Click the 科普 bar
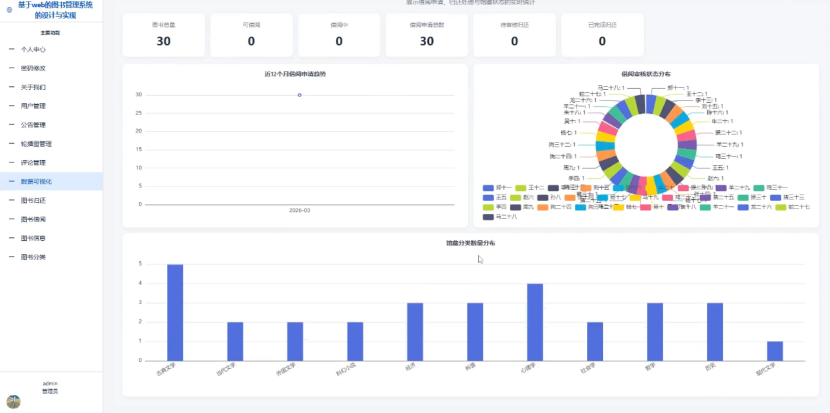 475,332
